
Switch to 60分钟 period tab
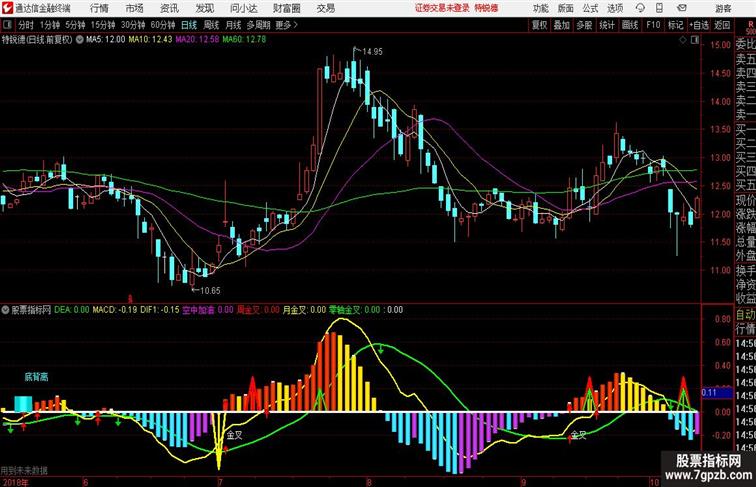point(162,25)
